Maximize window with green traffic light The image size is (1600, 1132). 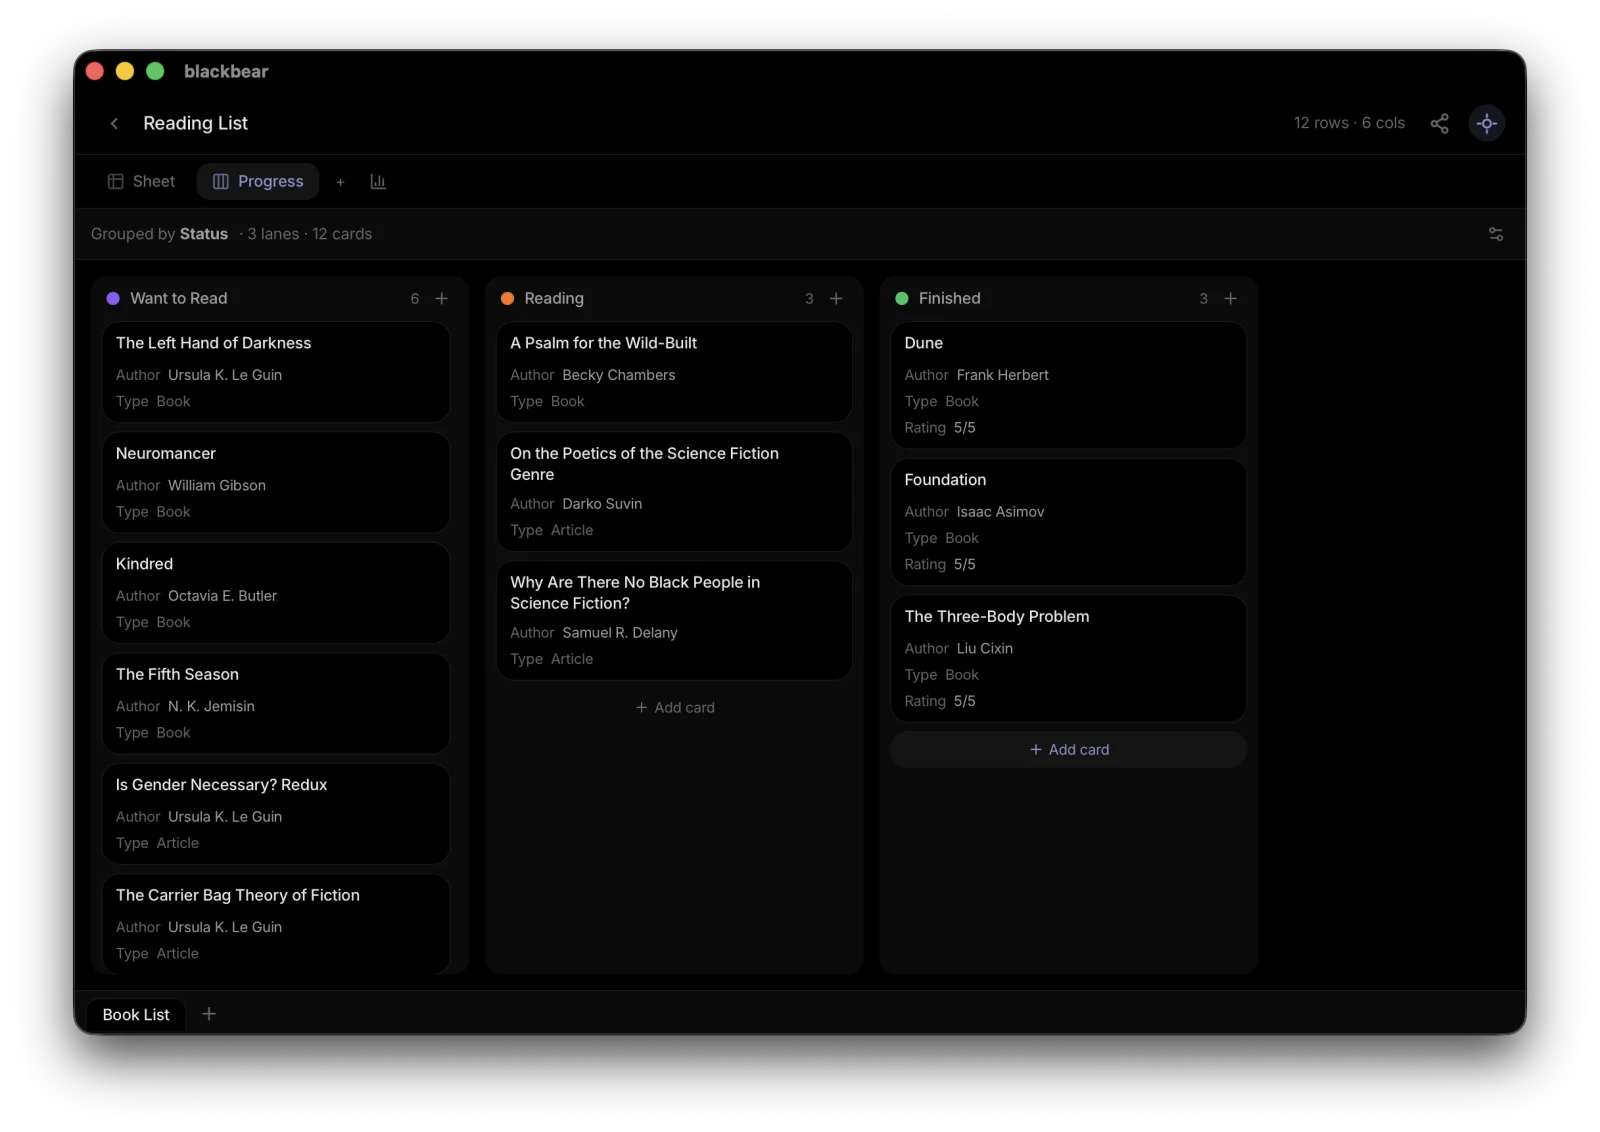(155, 71)
